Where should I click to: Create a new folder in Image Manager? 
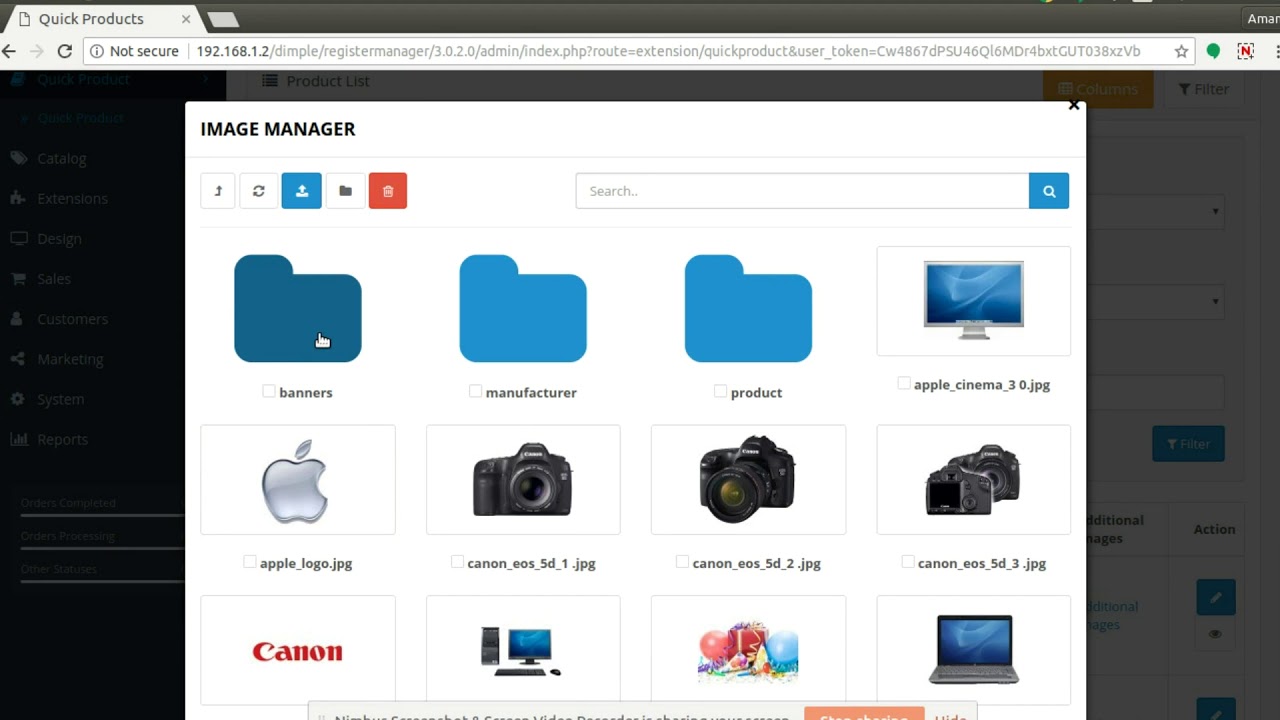point(345,190)
